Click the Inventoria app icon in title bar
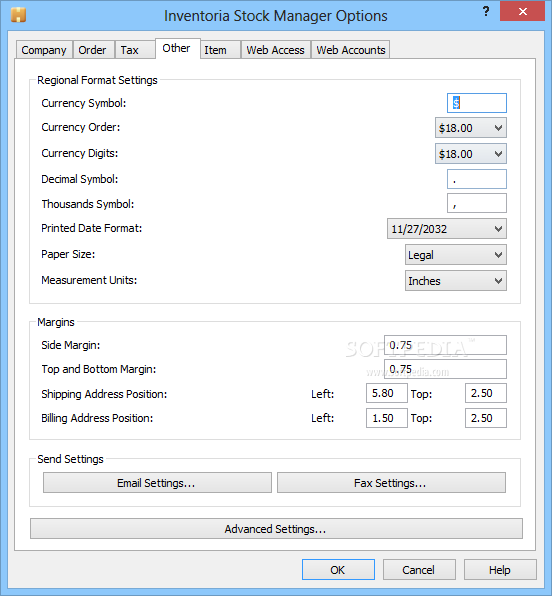The height and width of the screenshot is (596, 552). click(x=18, y=15)
